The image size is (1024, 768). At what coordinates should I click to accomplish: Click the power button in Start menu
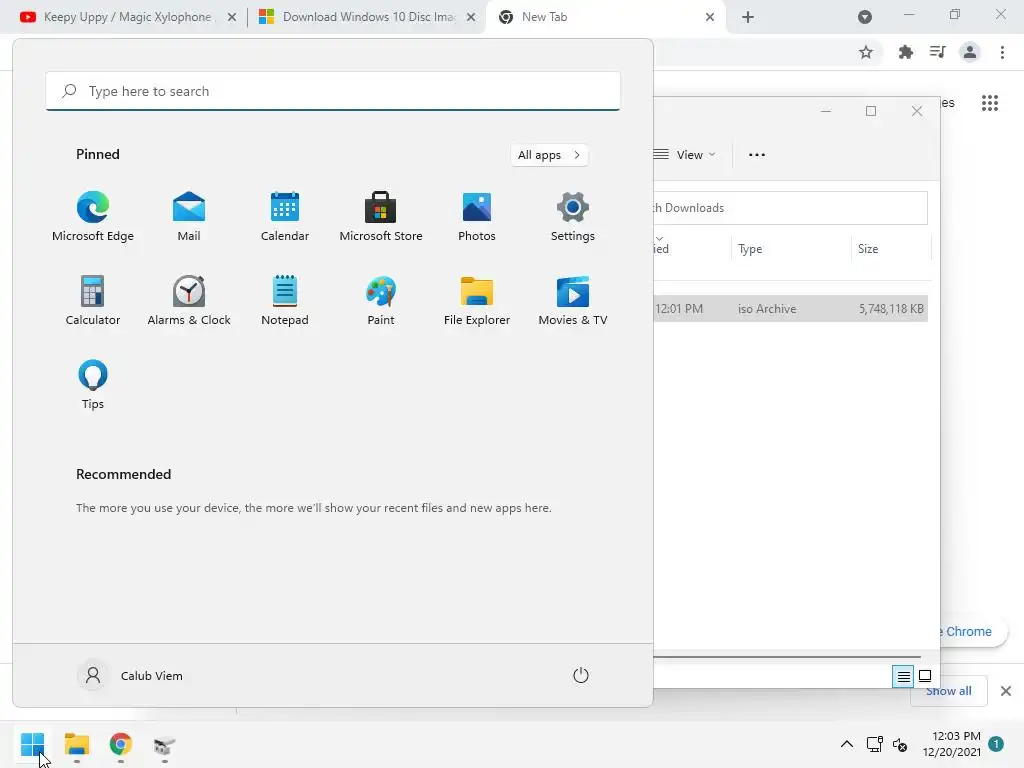581,675
